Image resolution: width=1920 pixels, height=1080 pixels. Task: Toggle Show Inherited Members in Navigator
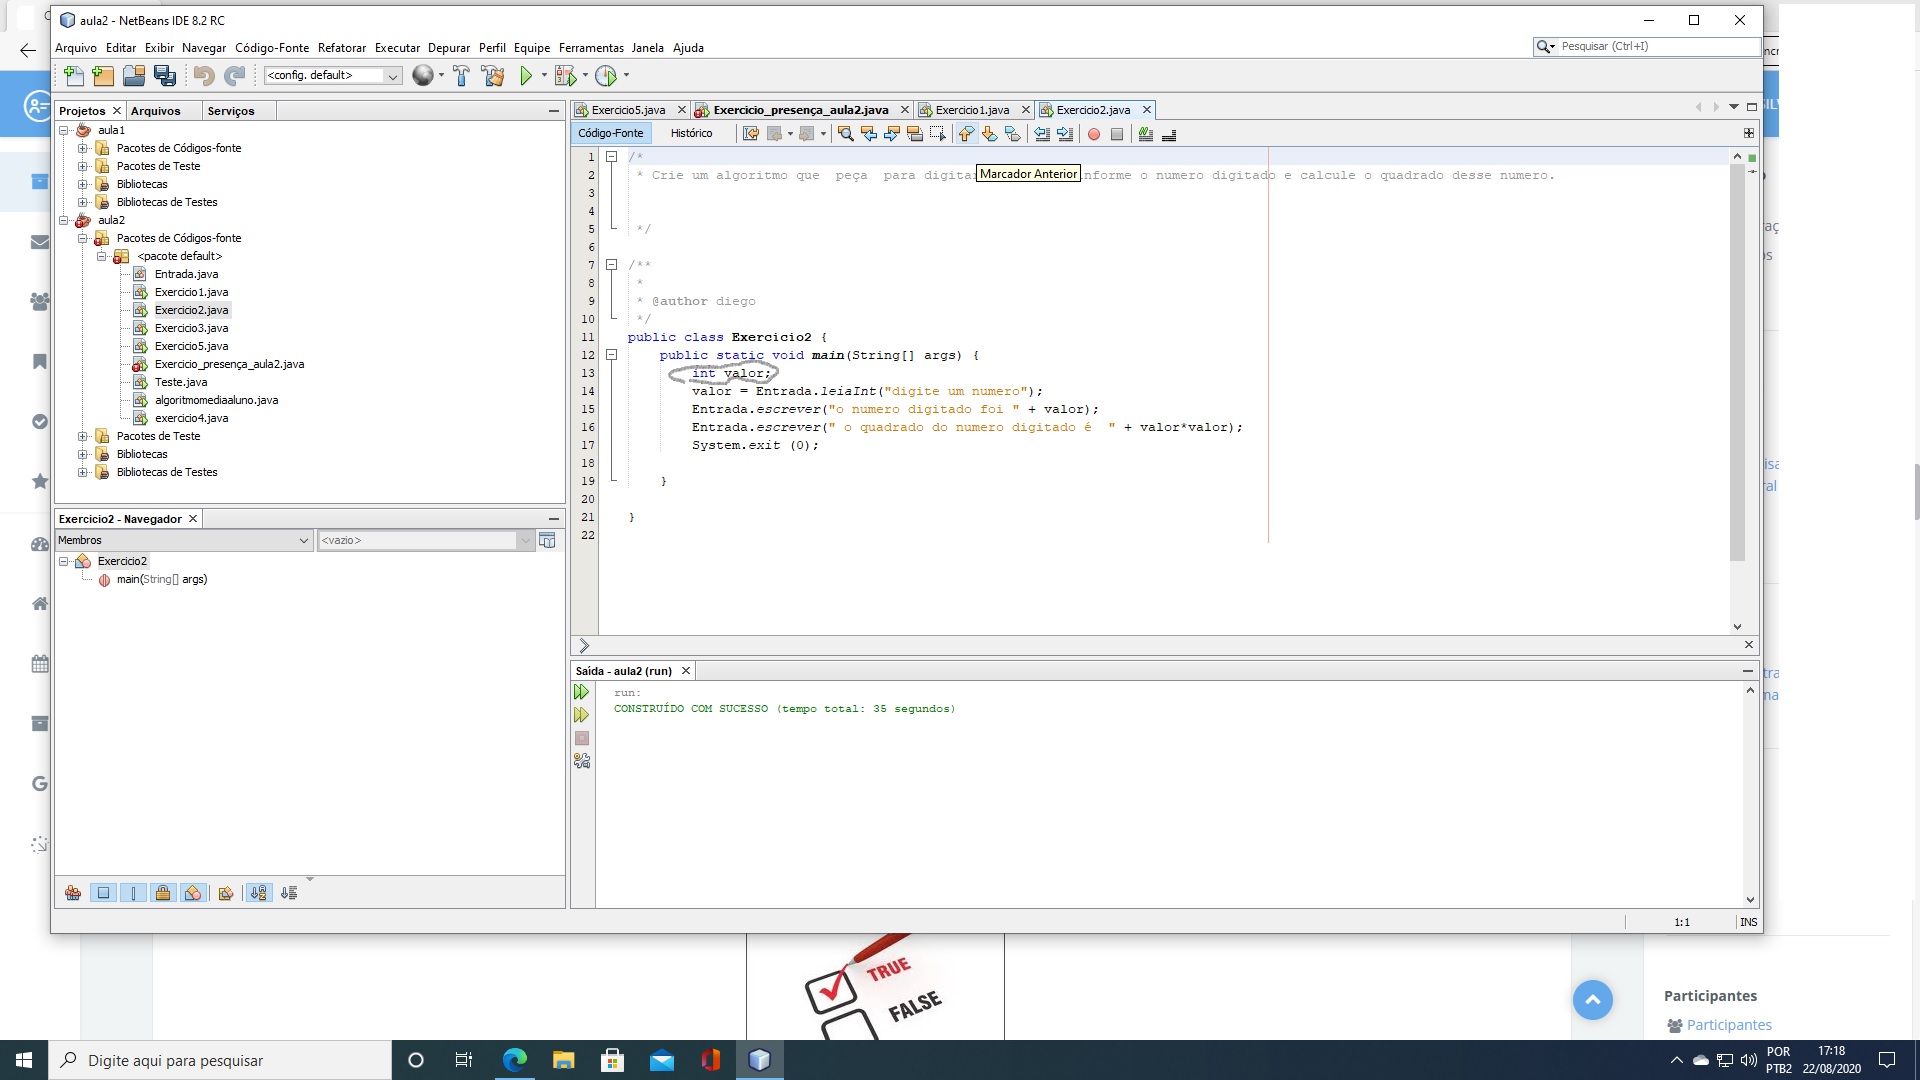pyautogui.click(x=73, y=893)
